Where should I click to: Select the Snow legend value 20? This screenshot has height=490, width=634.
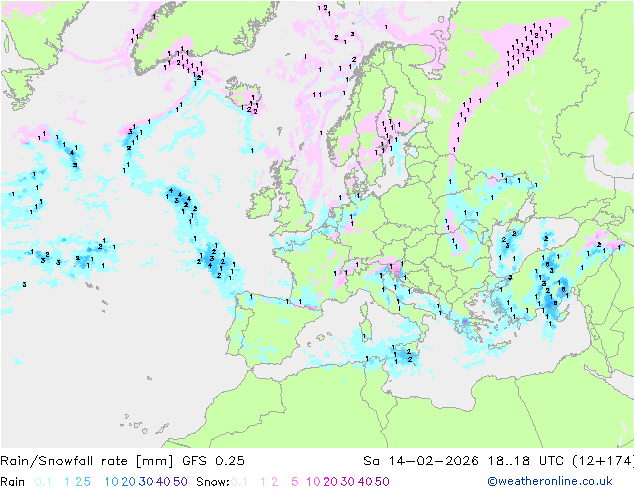tap(330, 482)
